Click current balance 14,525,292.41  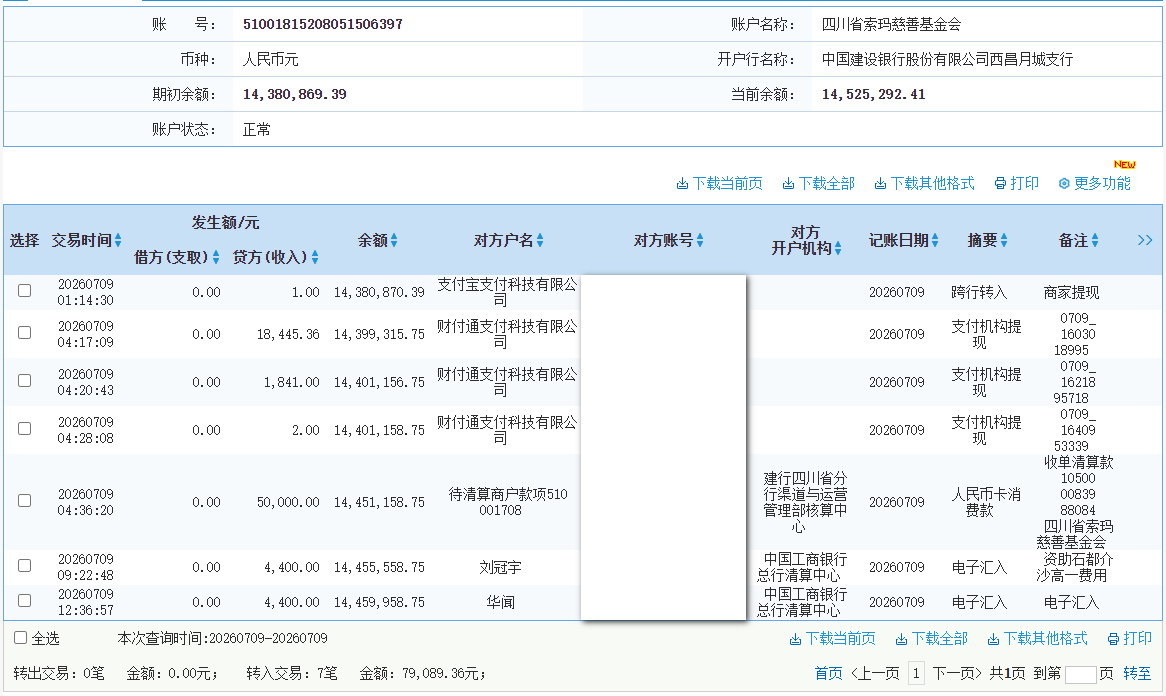pyautogui.click(x=873, y=94)
